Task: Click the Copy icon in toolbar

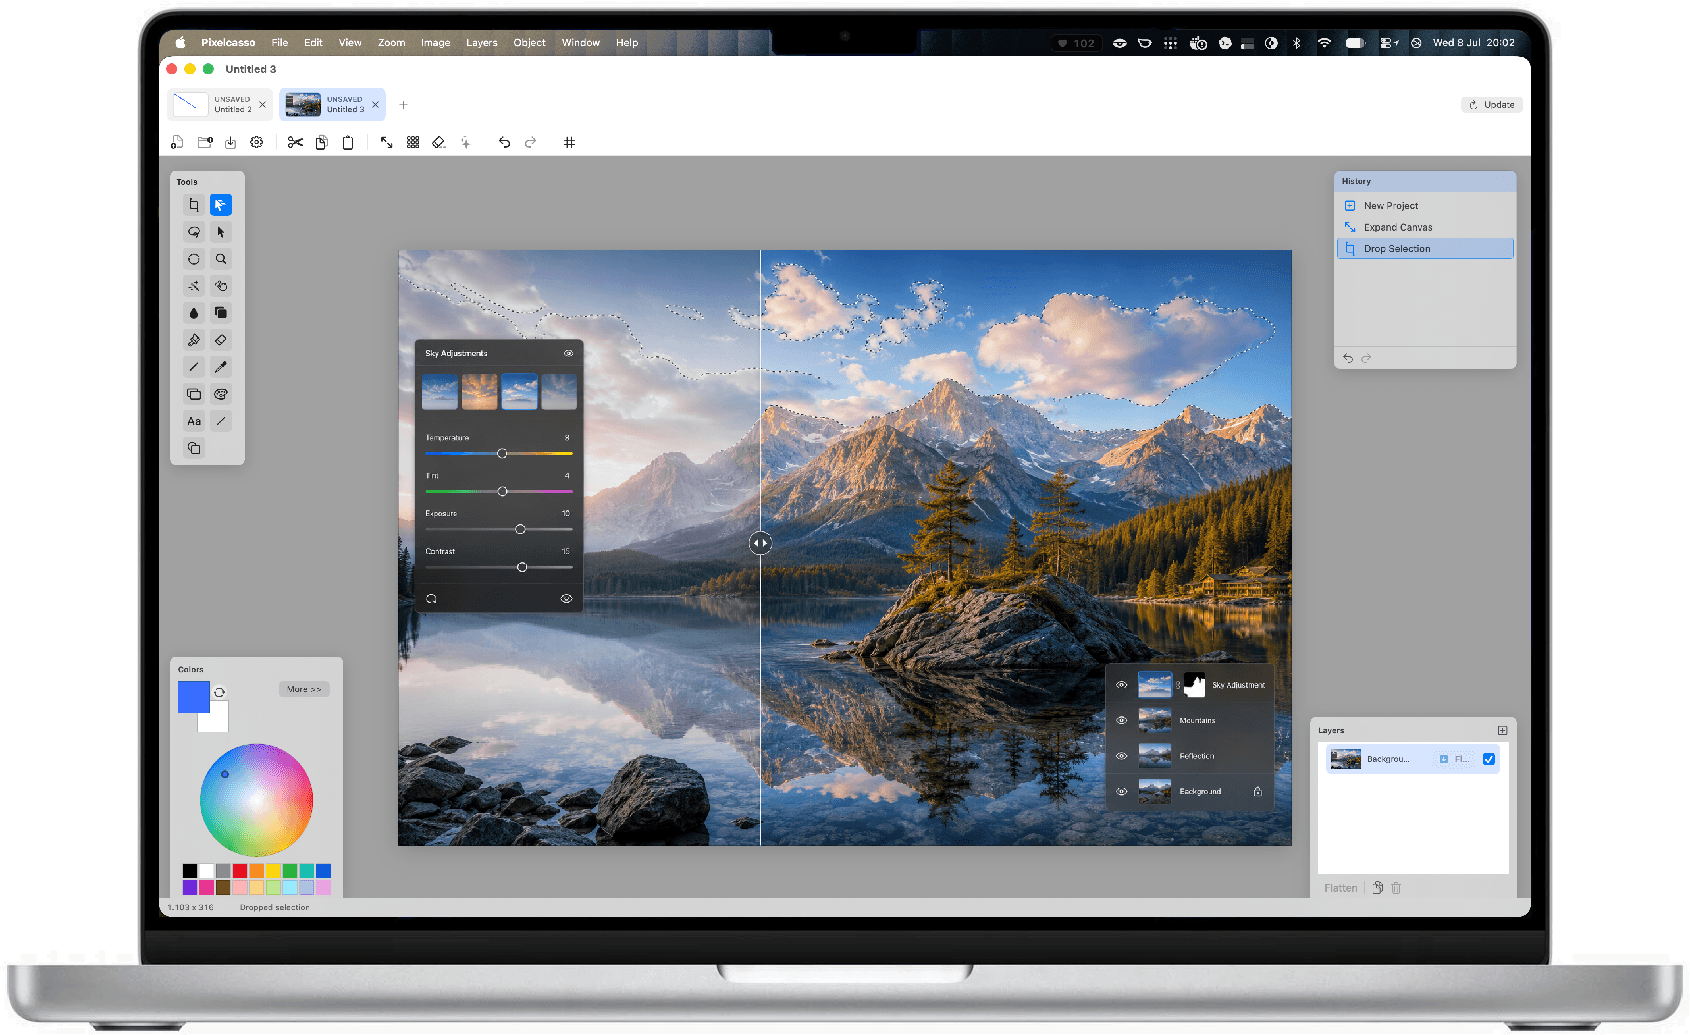Action: click(x=321, y=142)
